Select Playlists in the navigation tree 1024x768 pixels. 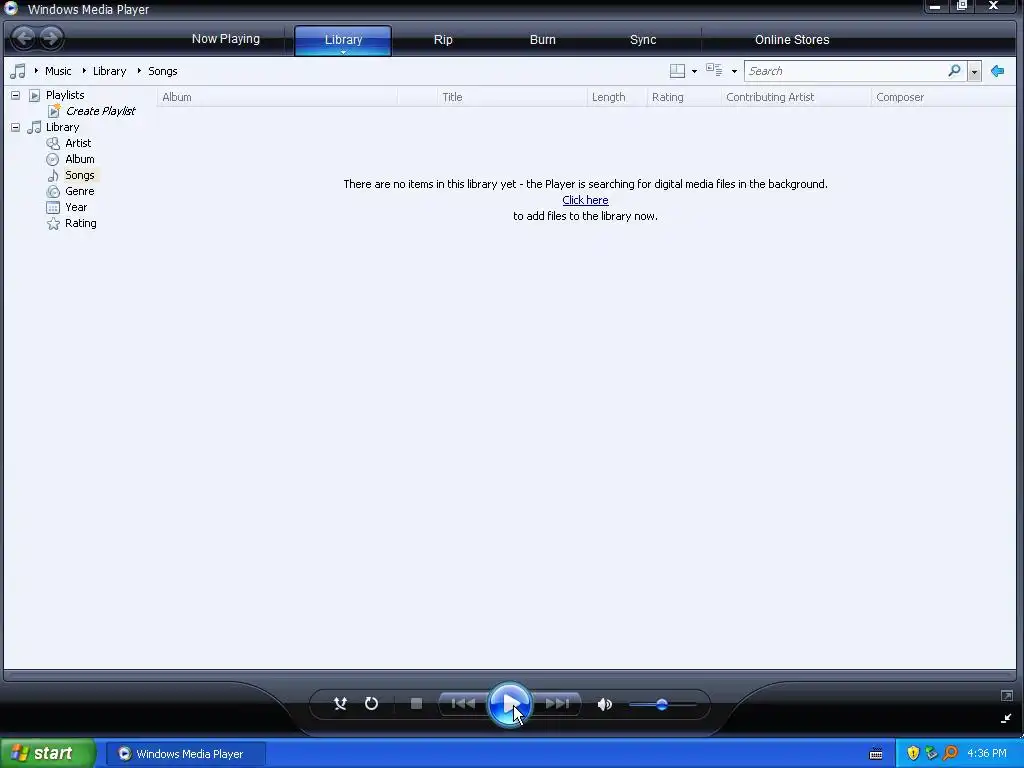tap(65, 95)
